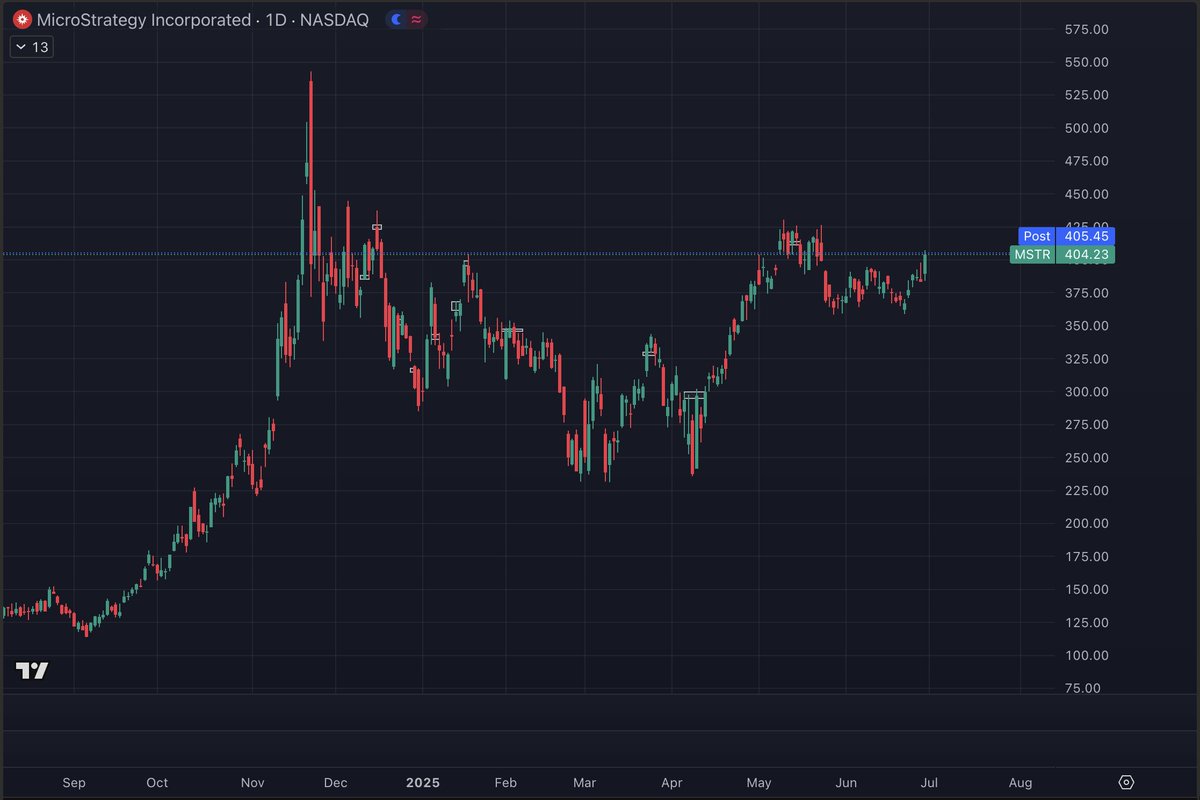Click the MicroStrategy red logo icon

21,20
